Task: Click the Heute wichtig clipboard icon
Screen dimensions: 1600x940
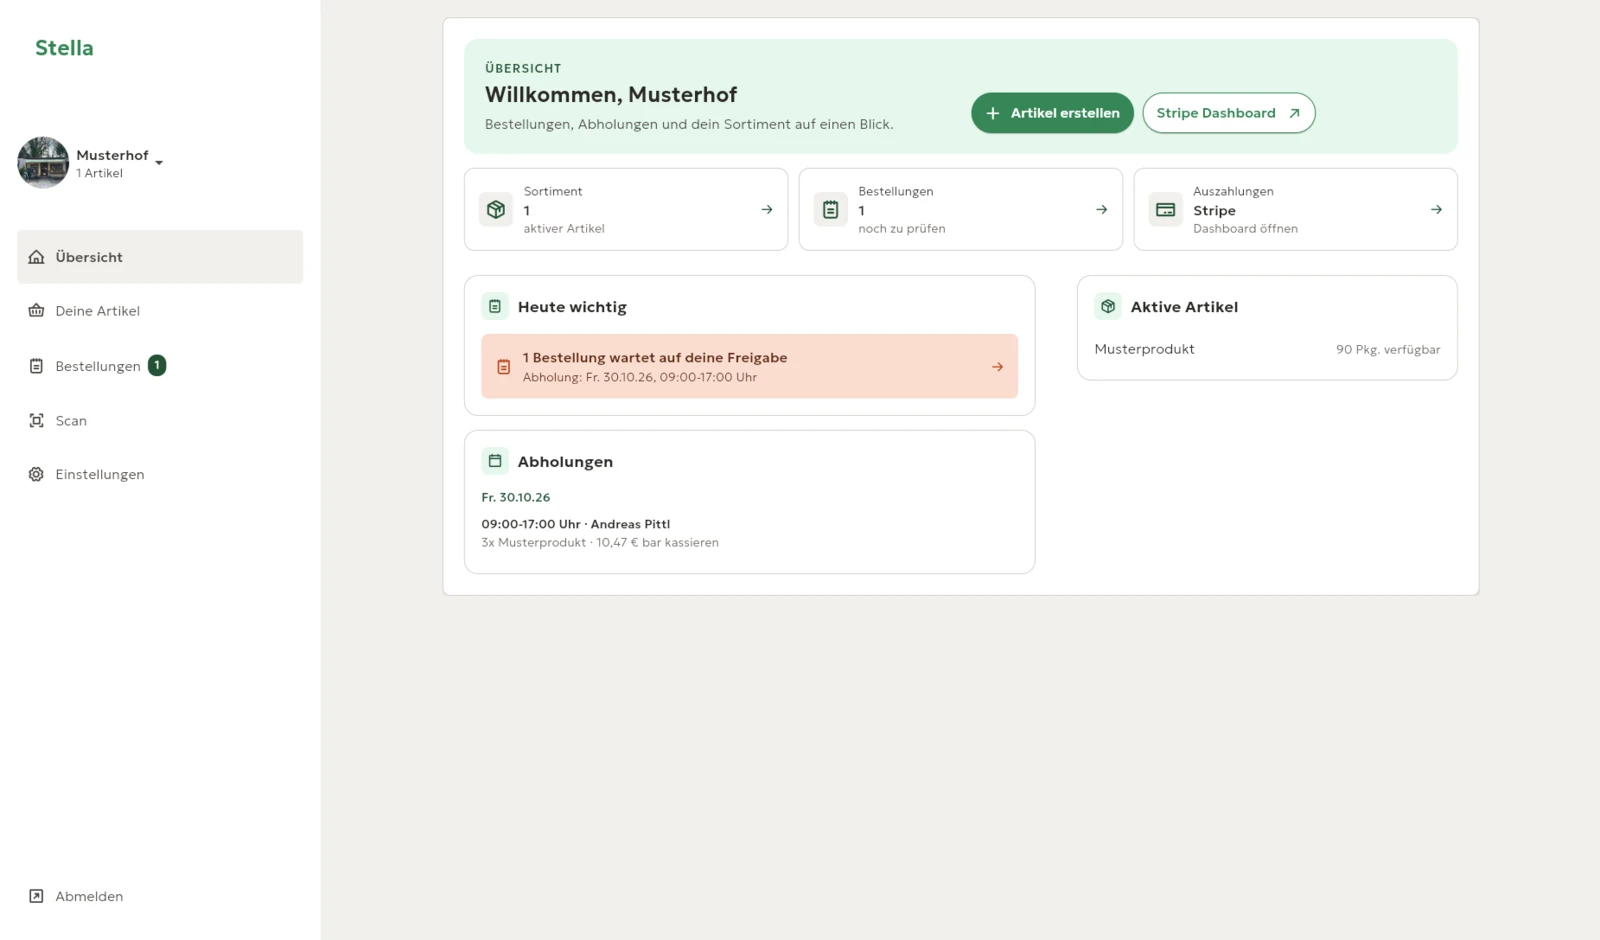Action: 495,306
